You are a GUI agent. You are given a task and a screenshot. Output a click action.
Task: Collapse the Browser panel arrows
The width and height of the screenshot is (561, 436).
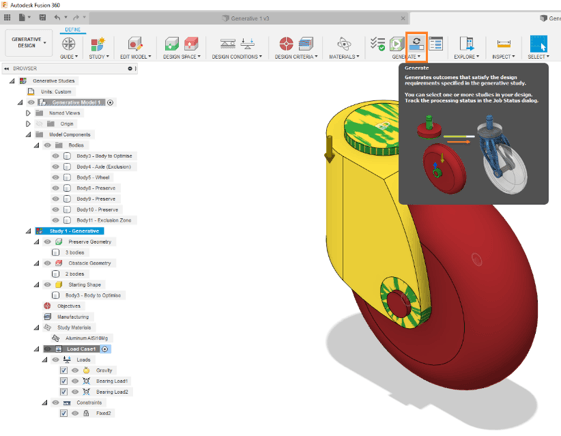6,68
